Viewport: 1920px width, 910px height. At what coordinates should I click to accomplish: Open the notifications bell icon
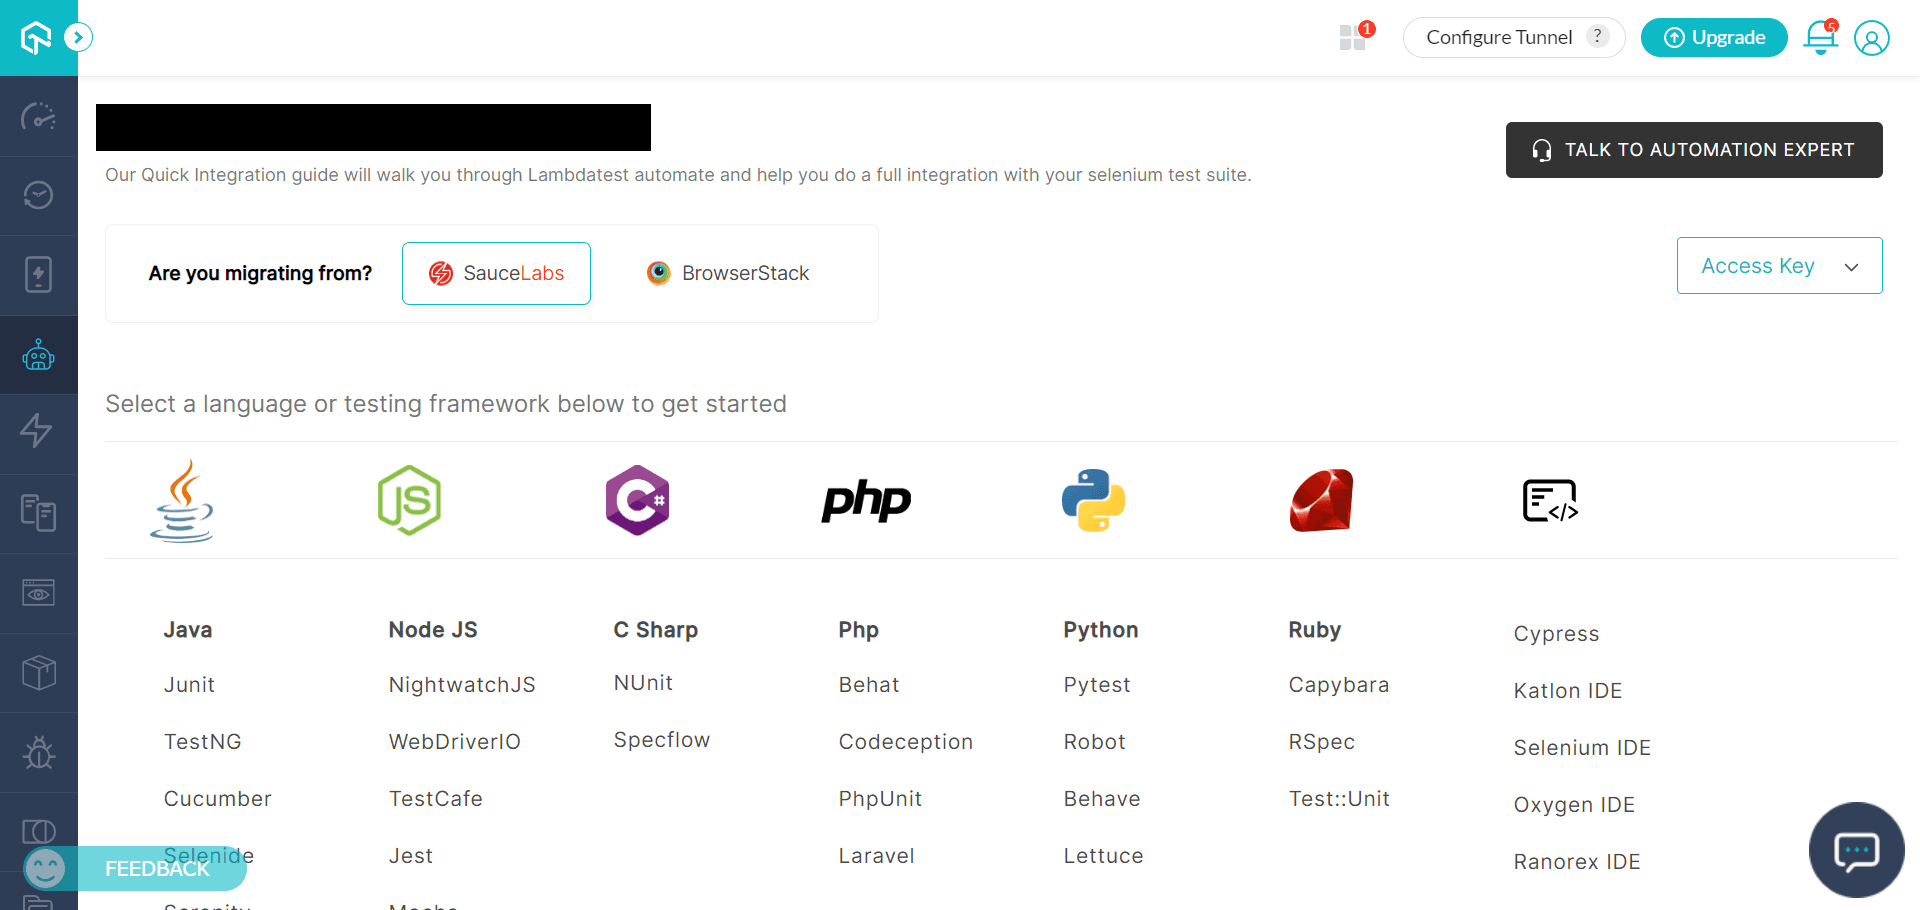coord(1820,38)
